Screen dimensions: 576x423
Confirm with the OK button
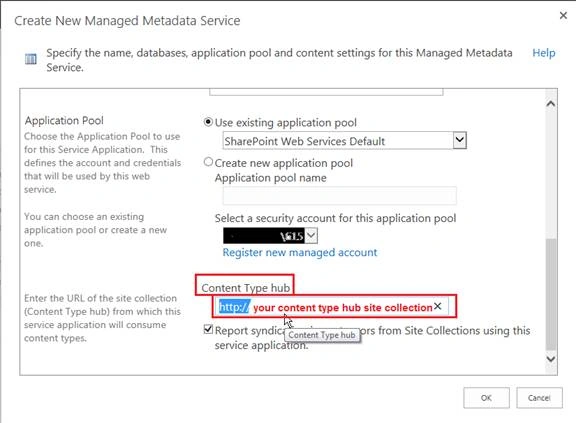[x=486, y=398]
